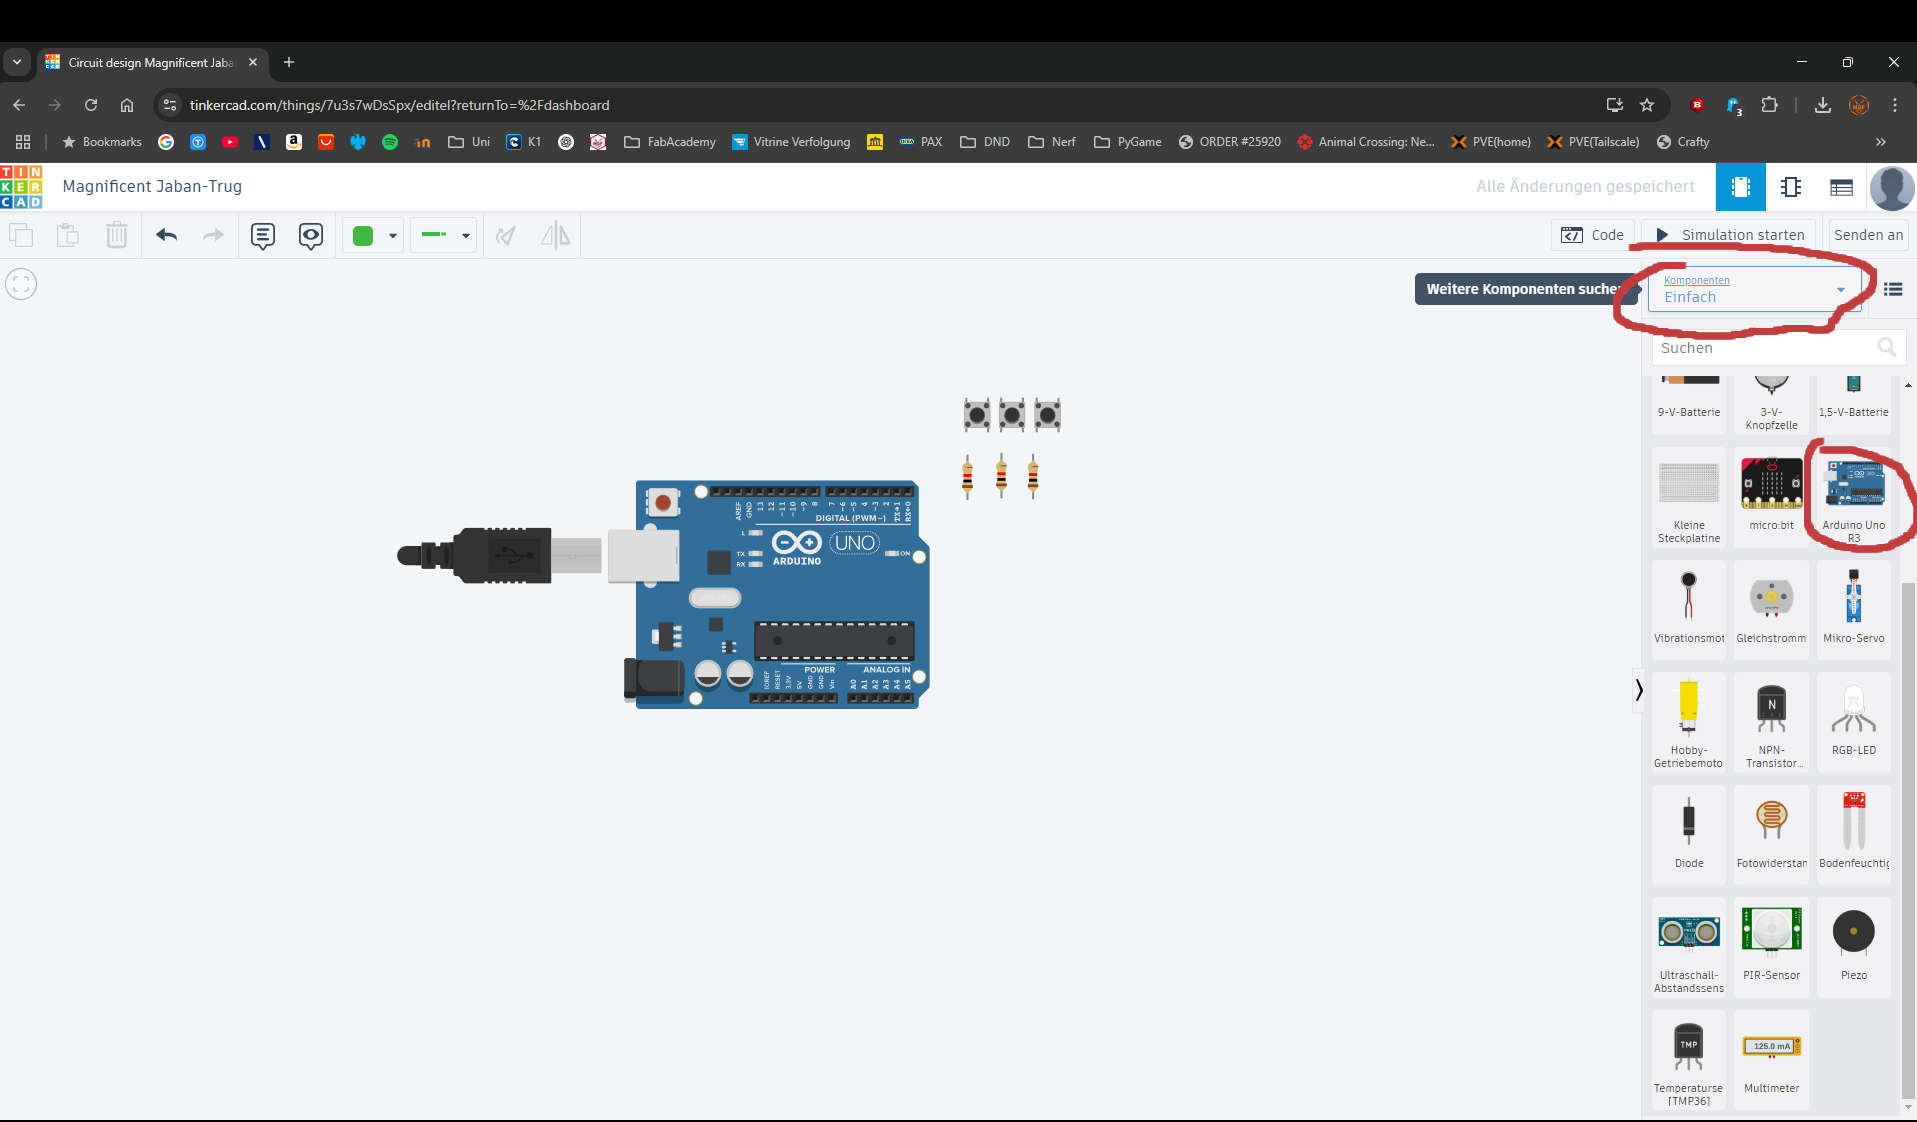Select the Piezo component

coord(1853,947)
